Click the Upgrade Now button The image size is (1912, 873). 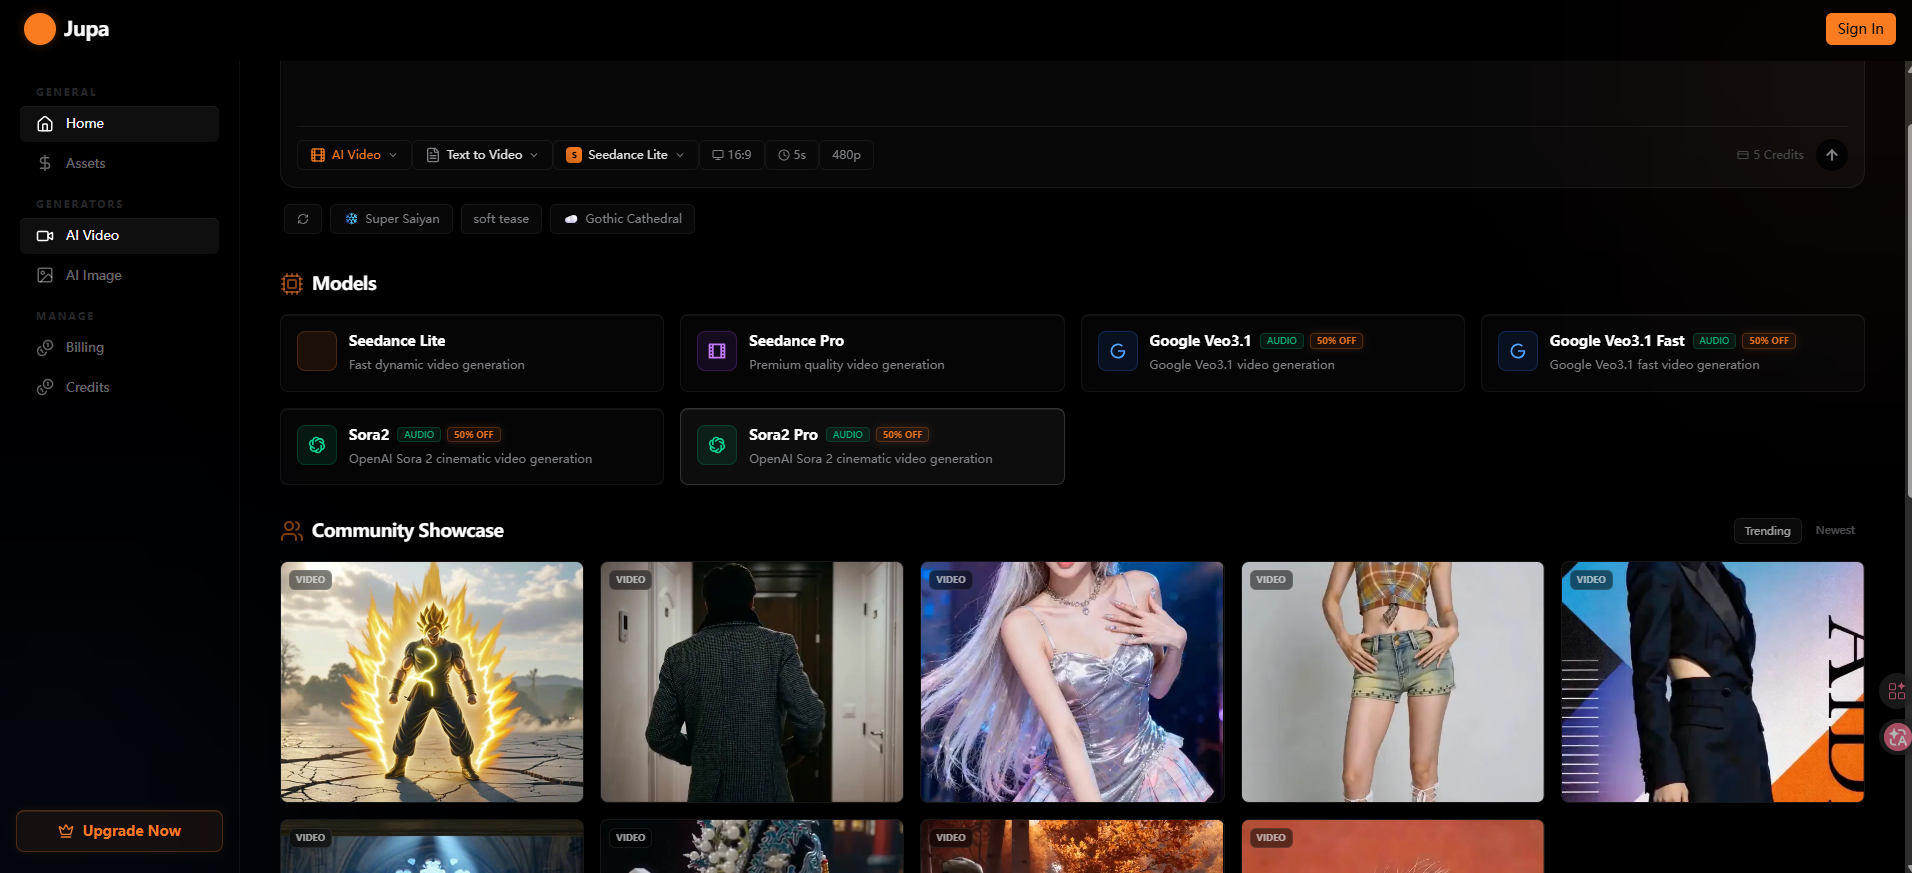tap(119, 831)
